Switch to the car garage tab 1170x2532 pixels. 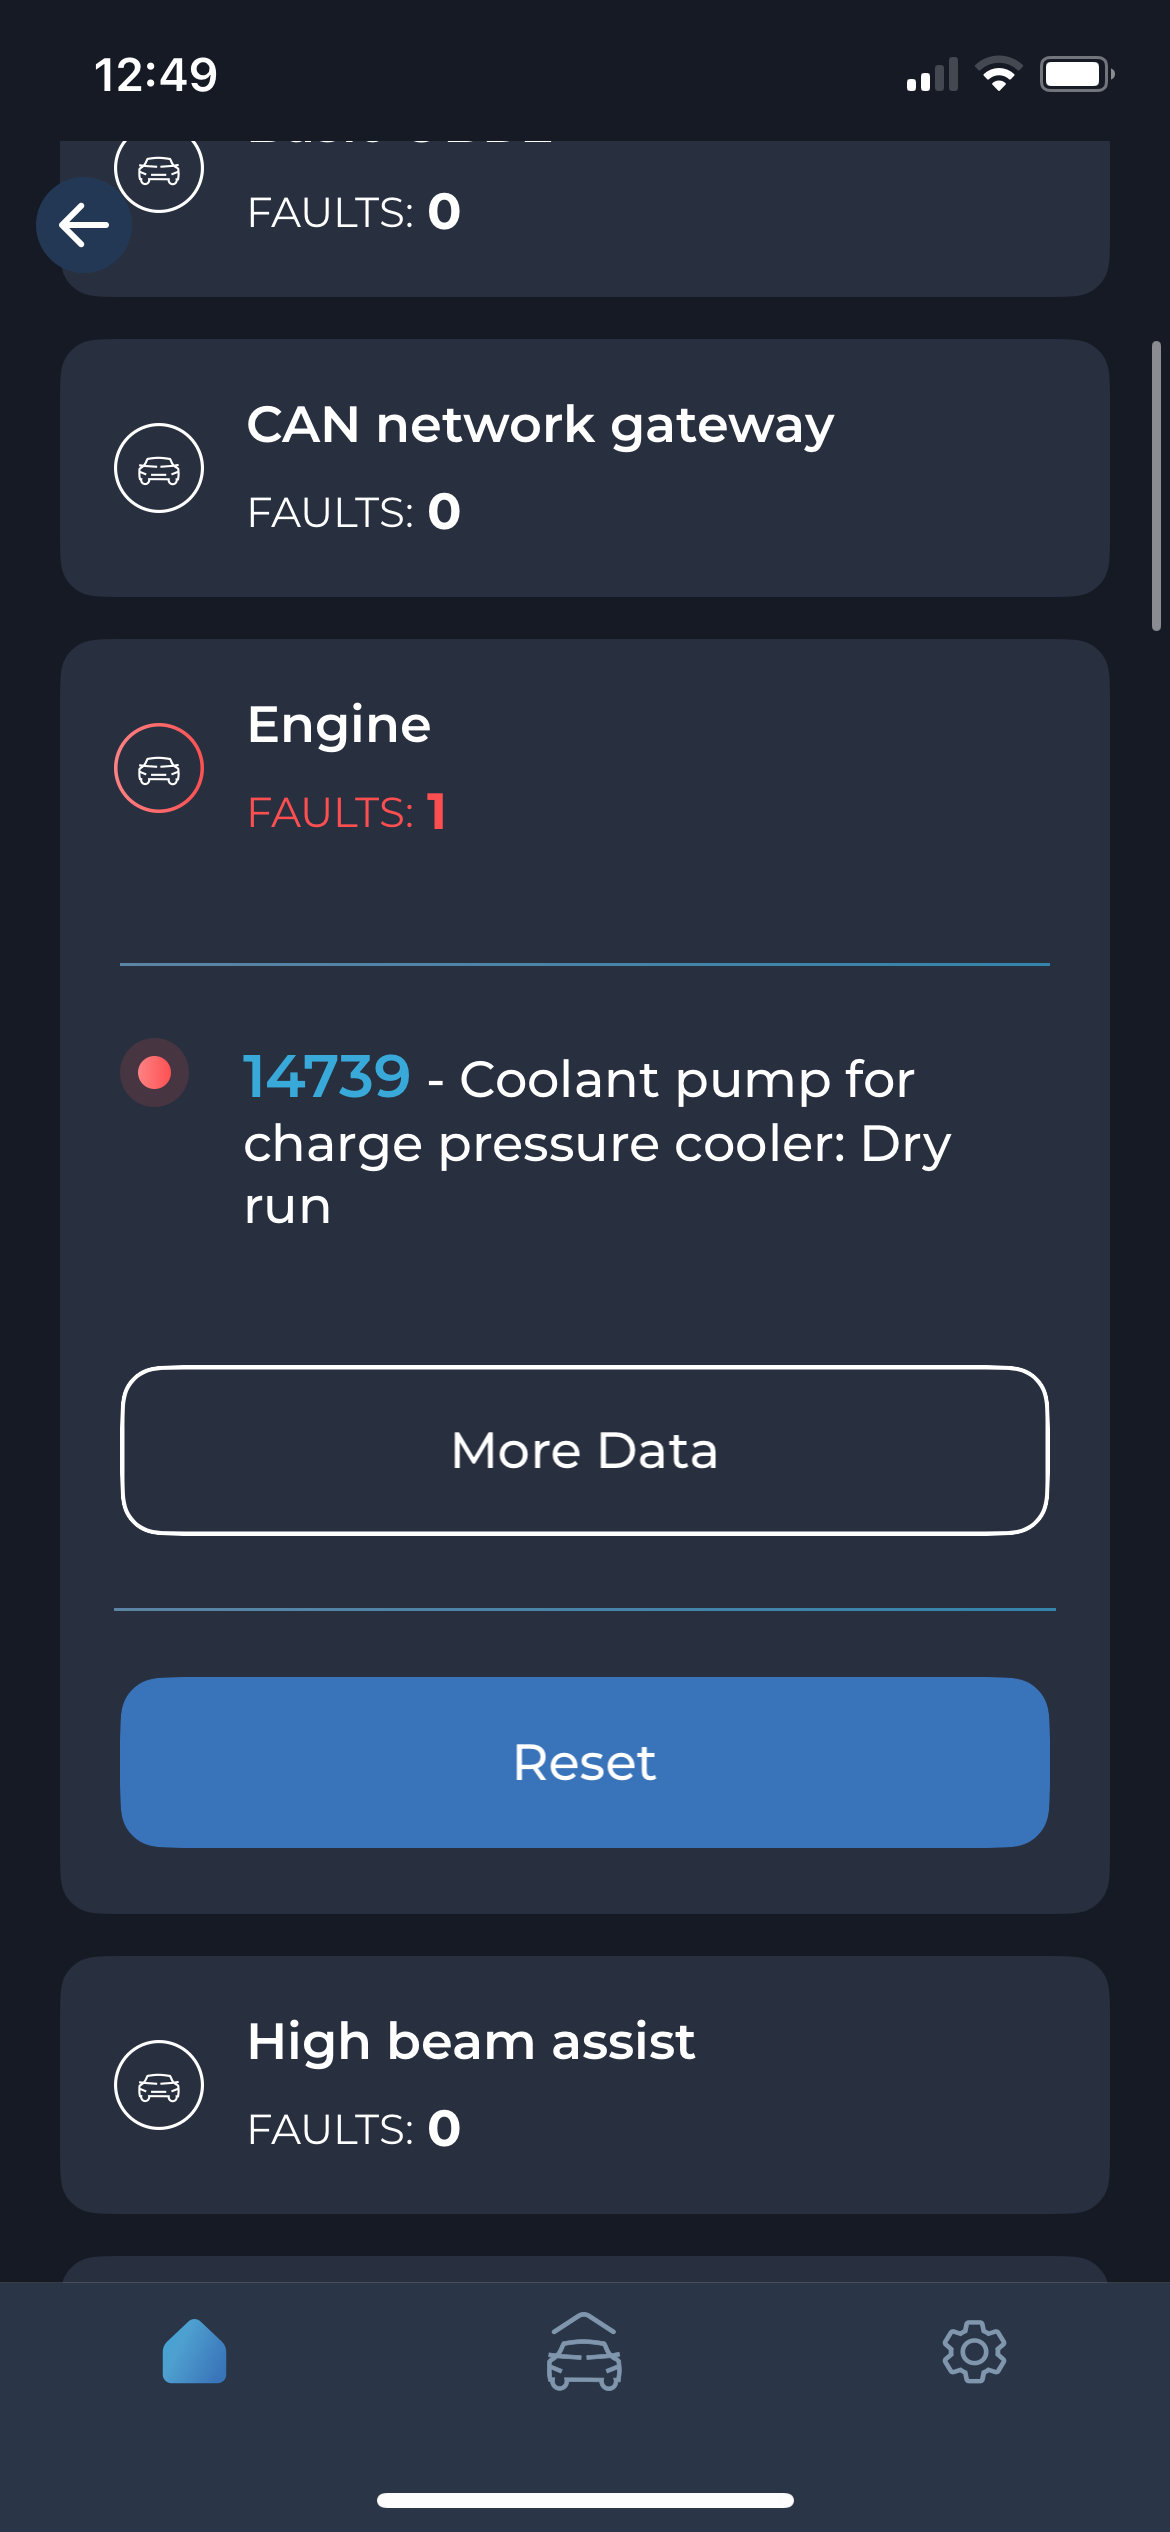tap(584, 2351)
